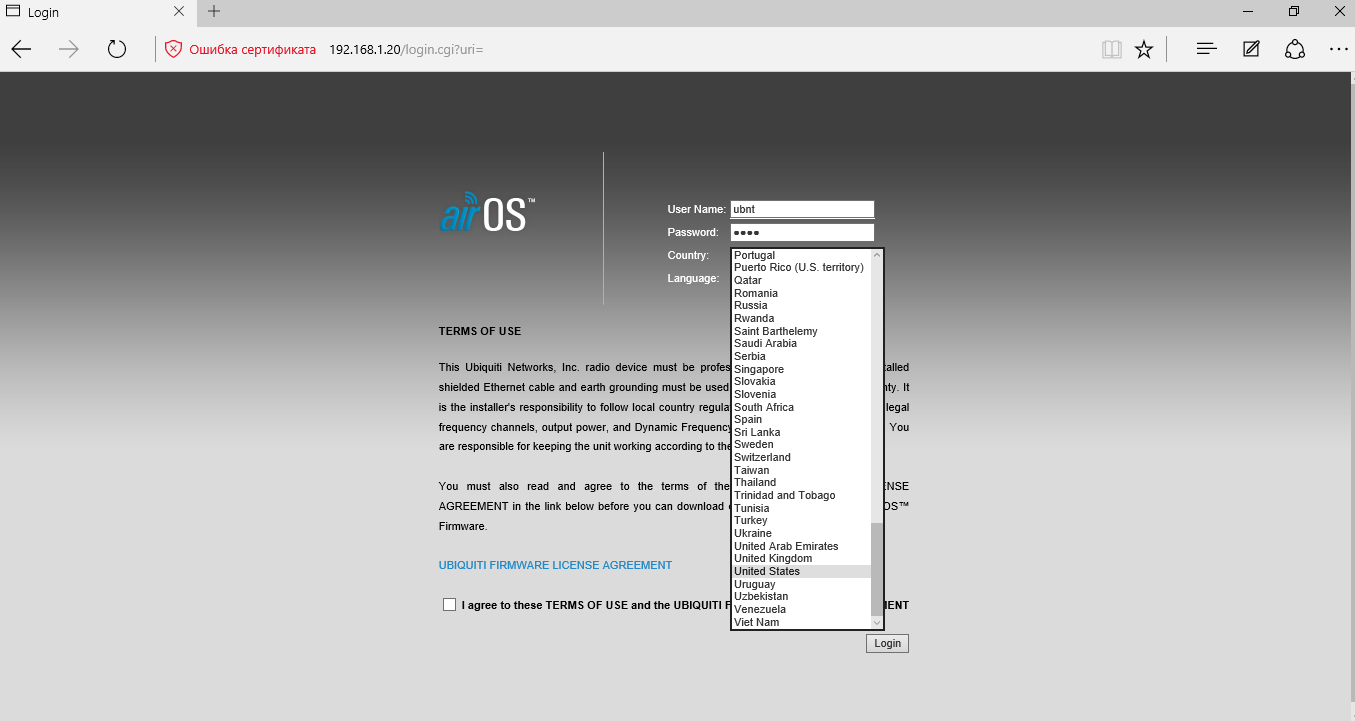Select Sri Lanka in the list

coord(801,432)
